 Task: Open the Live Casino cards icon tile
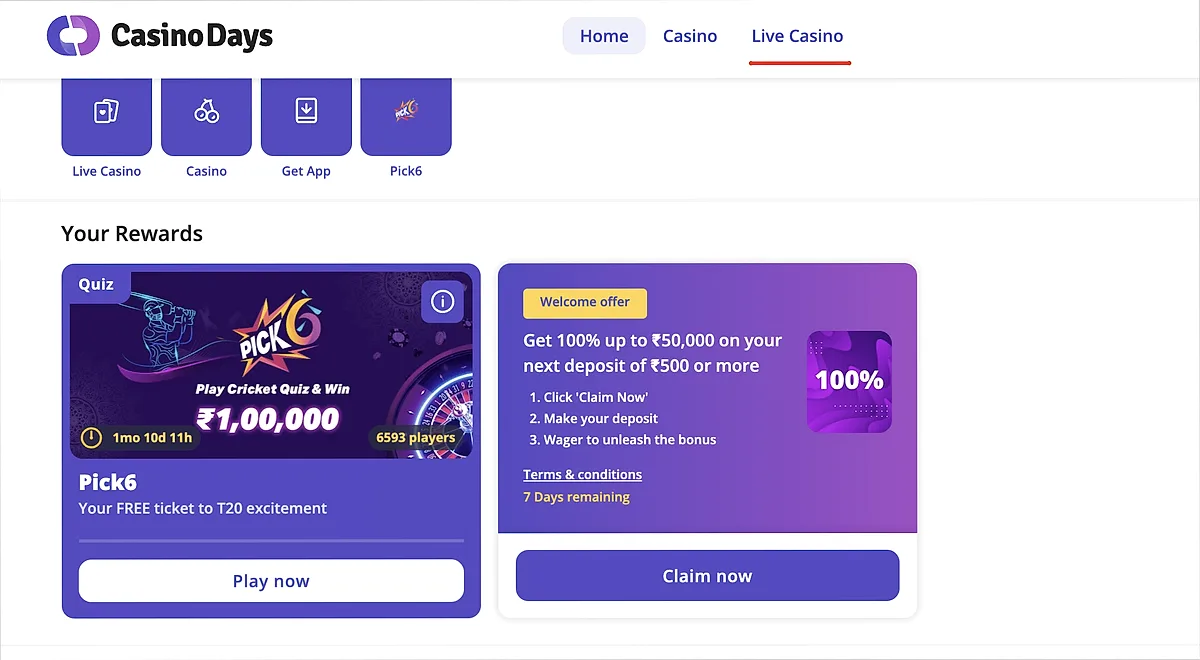click(x=106, y=112)
